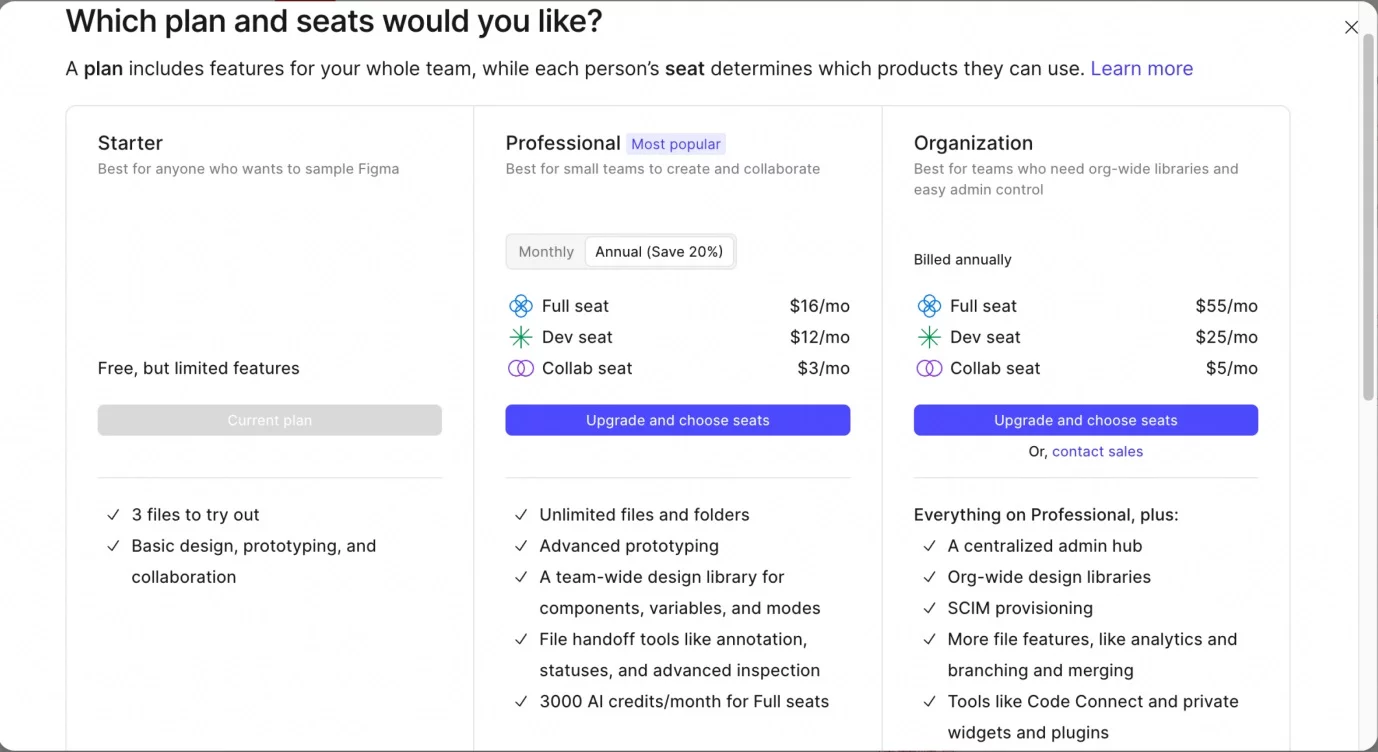Click checkmark beside Unlimited files and folders
The width and height of the screenshot is (1378, 752).
tap(521, 515)
